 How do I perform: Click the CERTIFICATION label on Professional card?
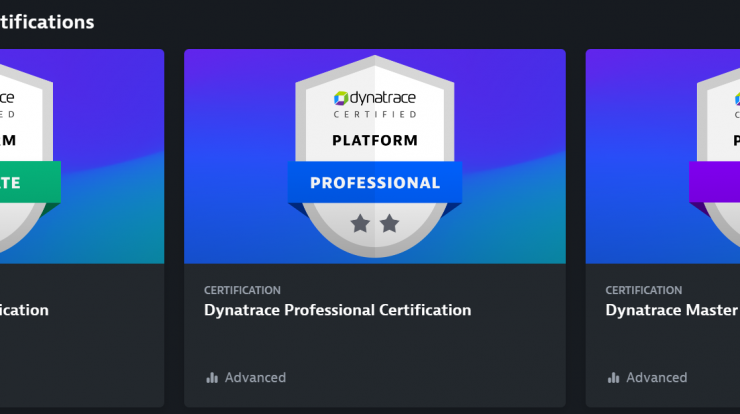coord(242,290)
